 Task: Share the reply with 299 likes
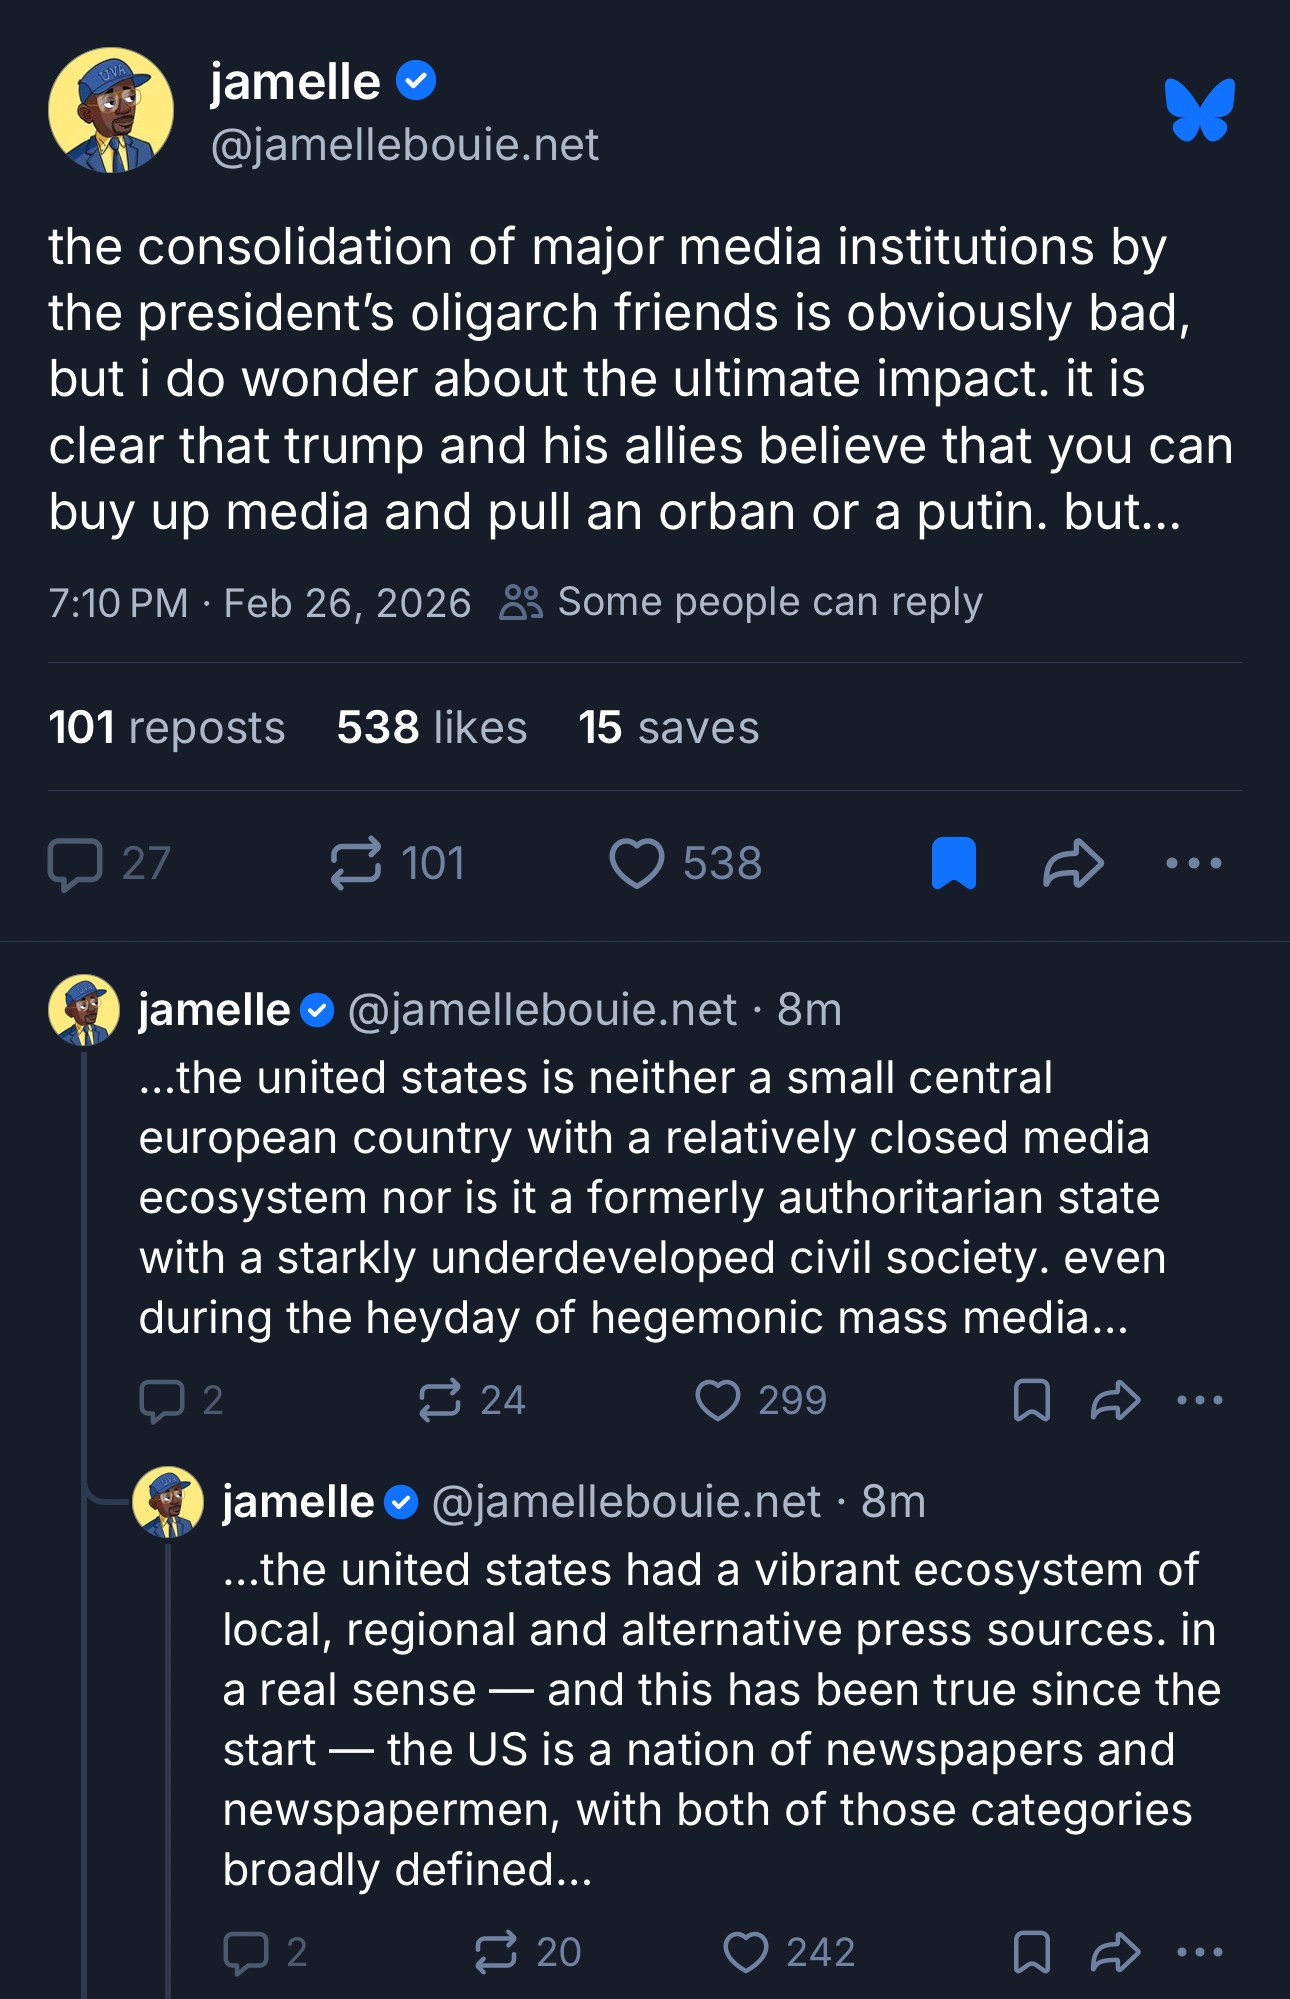[x=1115, y=1401]
